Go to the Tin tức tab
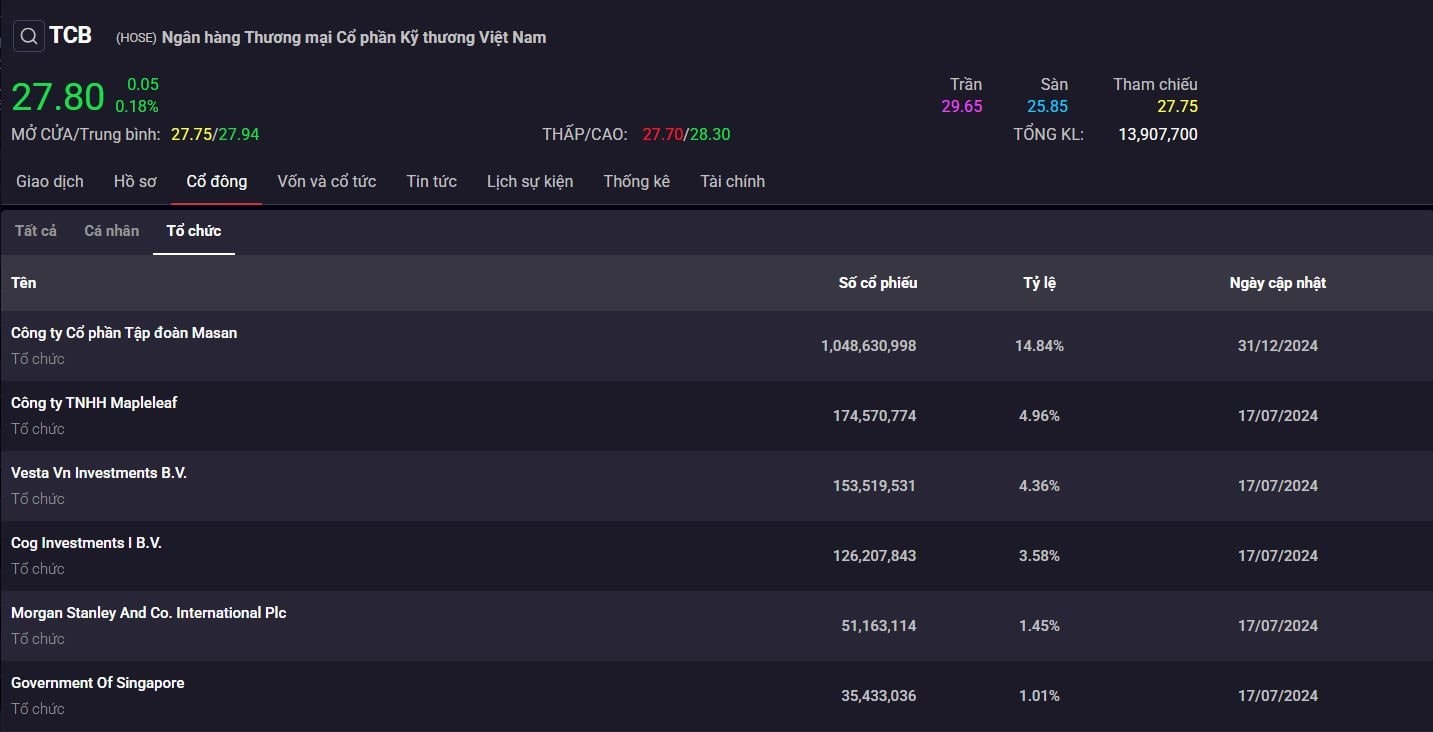 (432, 181)
